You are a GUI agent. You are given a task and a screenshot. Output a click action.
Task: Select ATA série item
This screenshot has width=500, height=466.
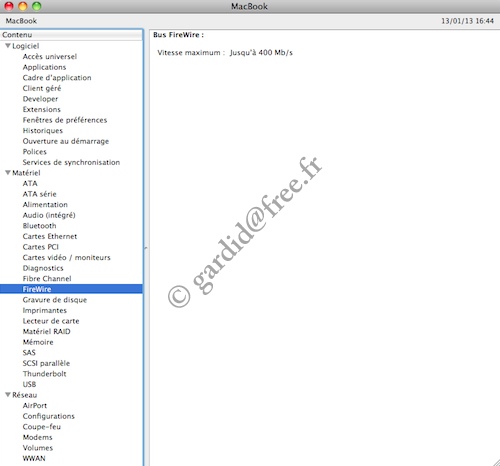pos(39,194)
